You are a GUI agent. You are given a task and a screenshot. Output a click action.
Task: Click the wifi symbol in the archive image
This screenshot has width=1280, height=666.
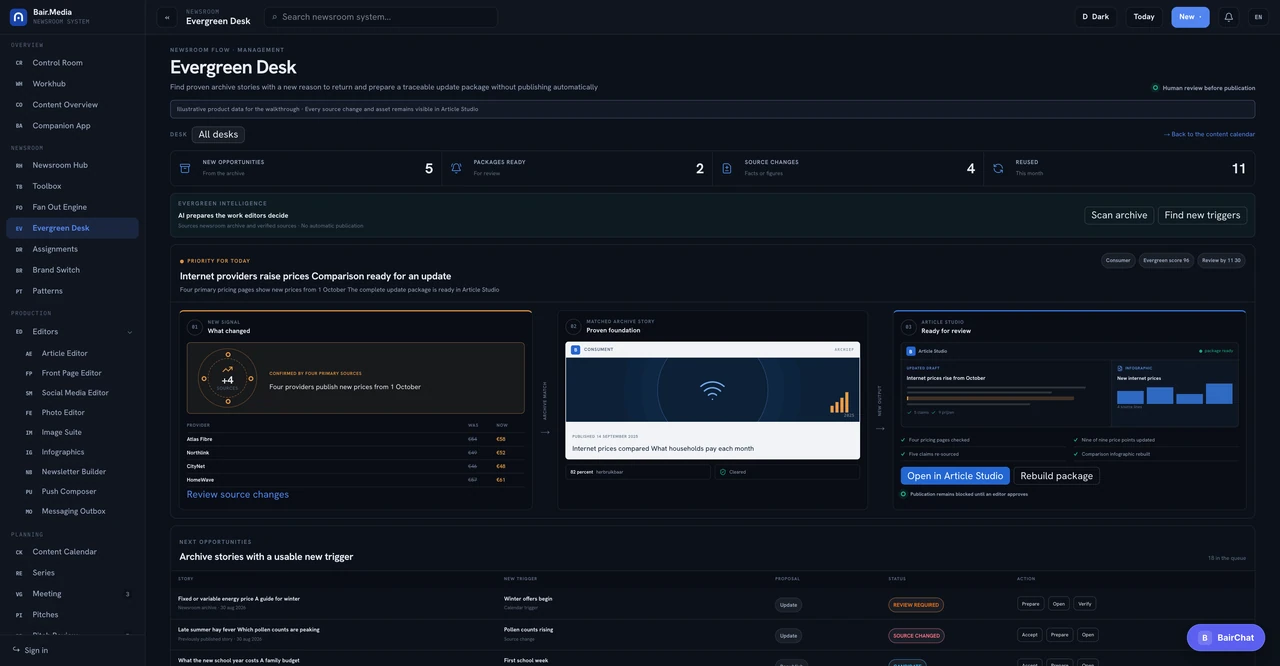coord(712,390)
